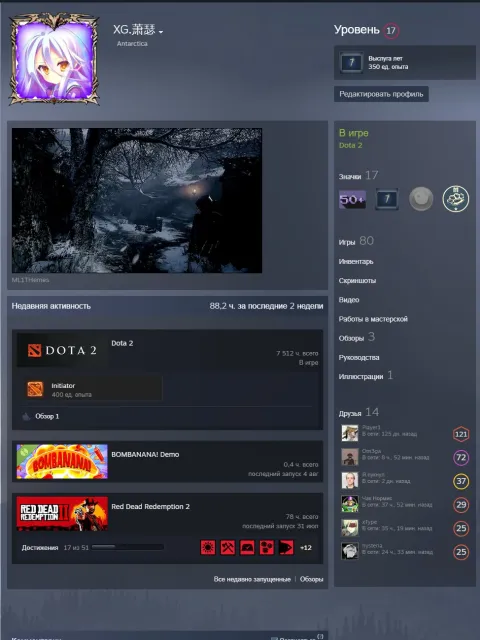This screenshot has width=480, height=640.
Task: Open the red sun achievement icon
Action: (x=208, y=547)
